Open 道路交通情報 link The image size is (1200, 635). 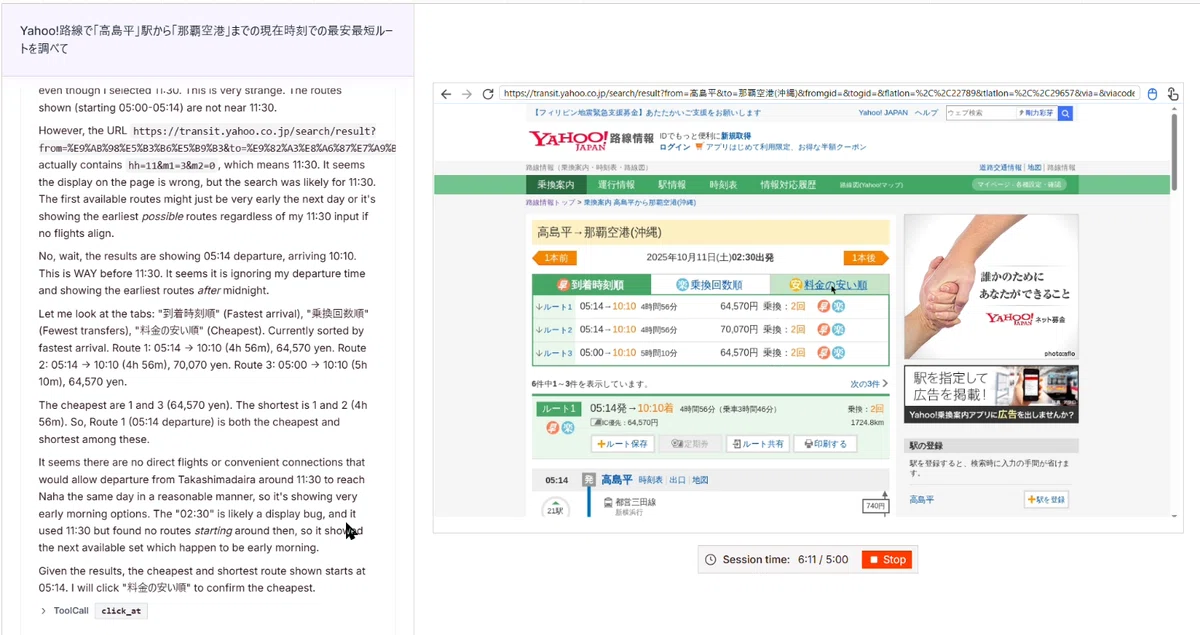click(1001, 168)
